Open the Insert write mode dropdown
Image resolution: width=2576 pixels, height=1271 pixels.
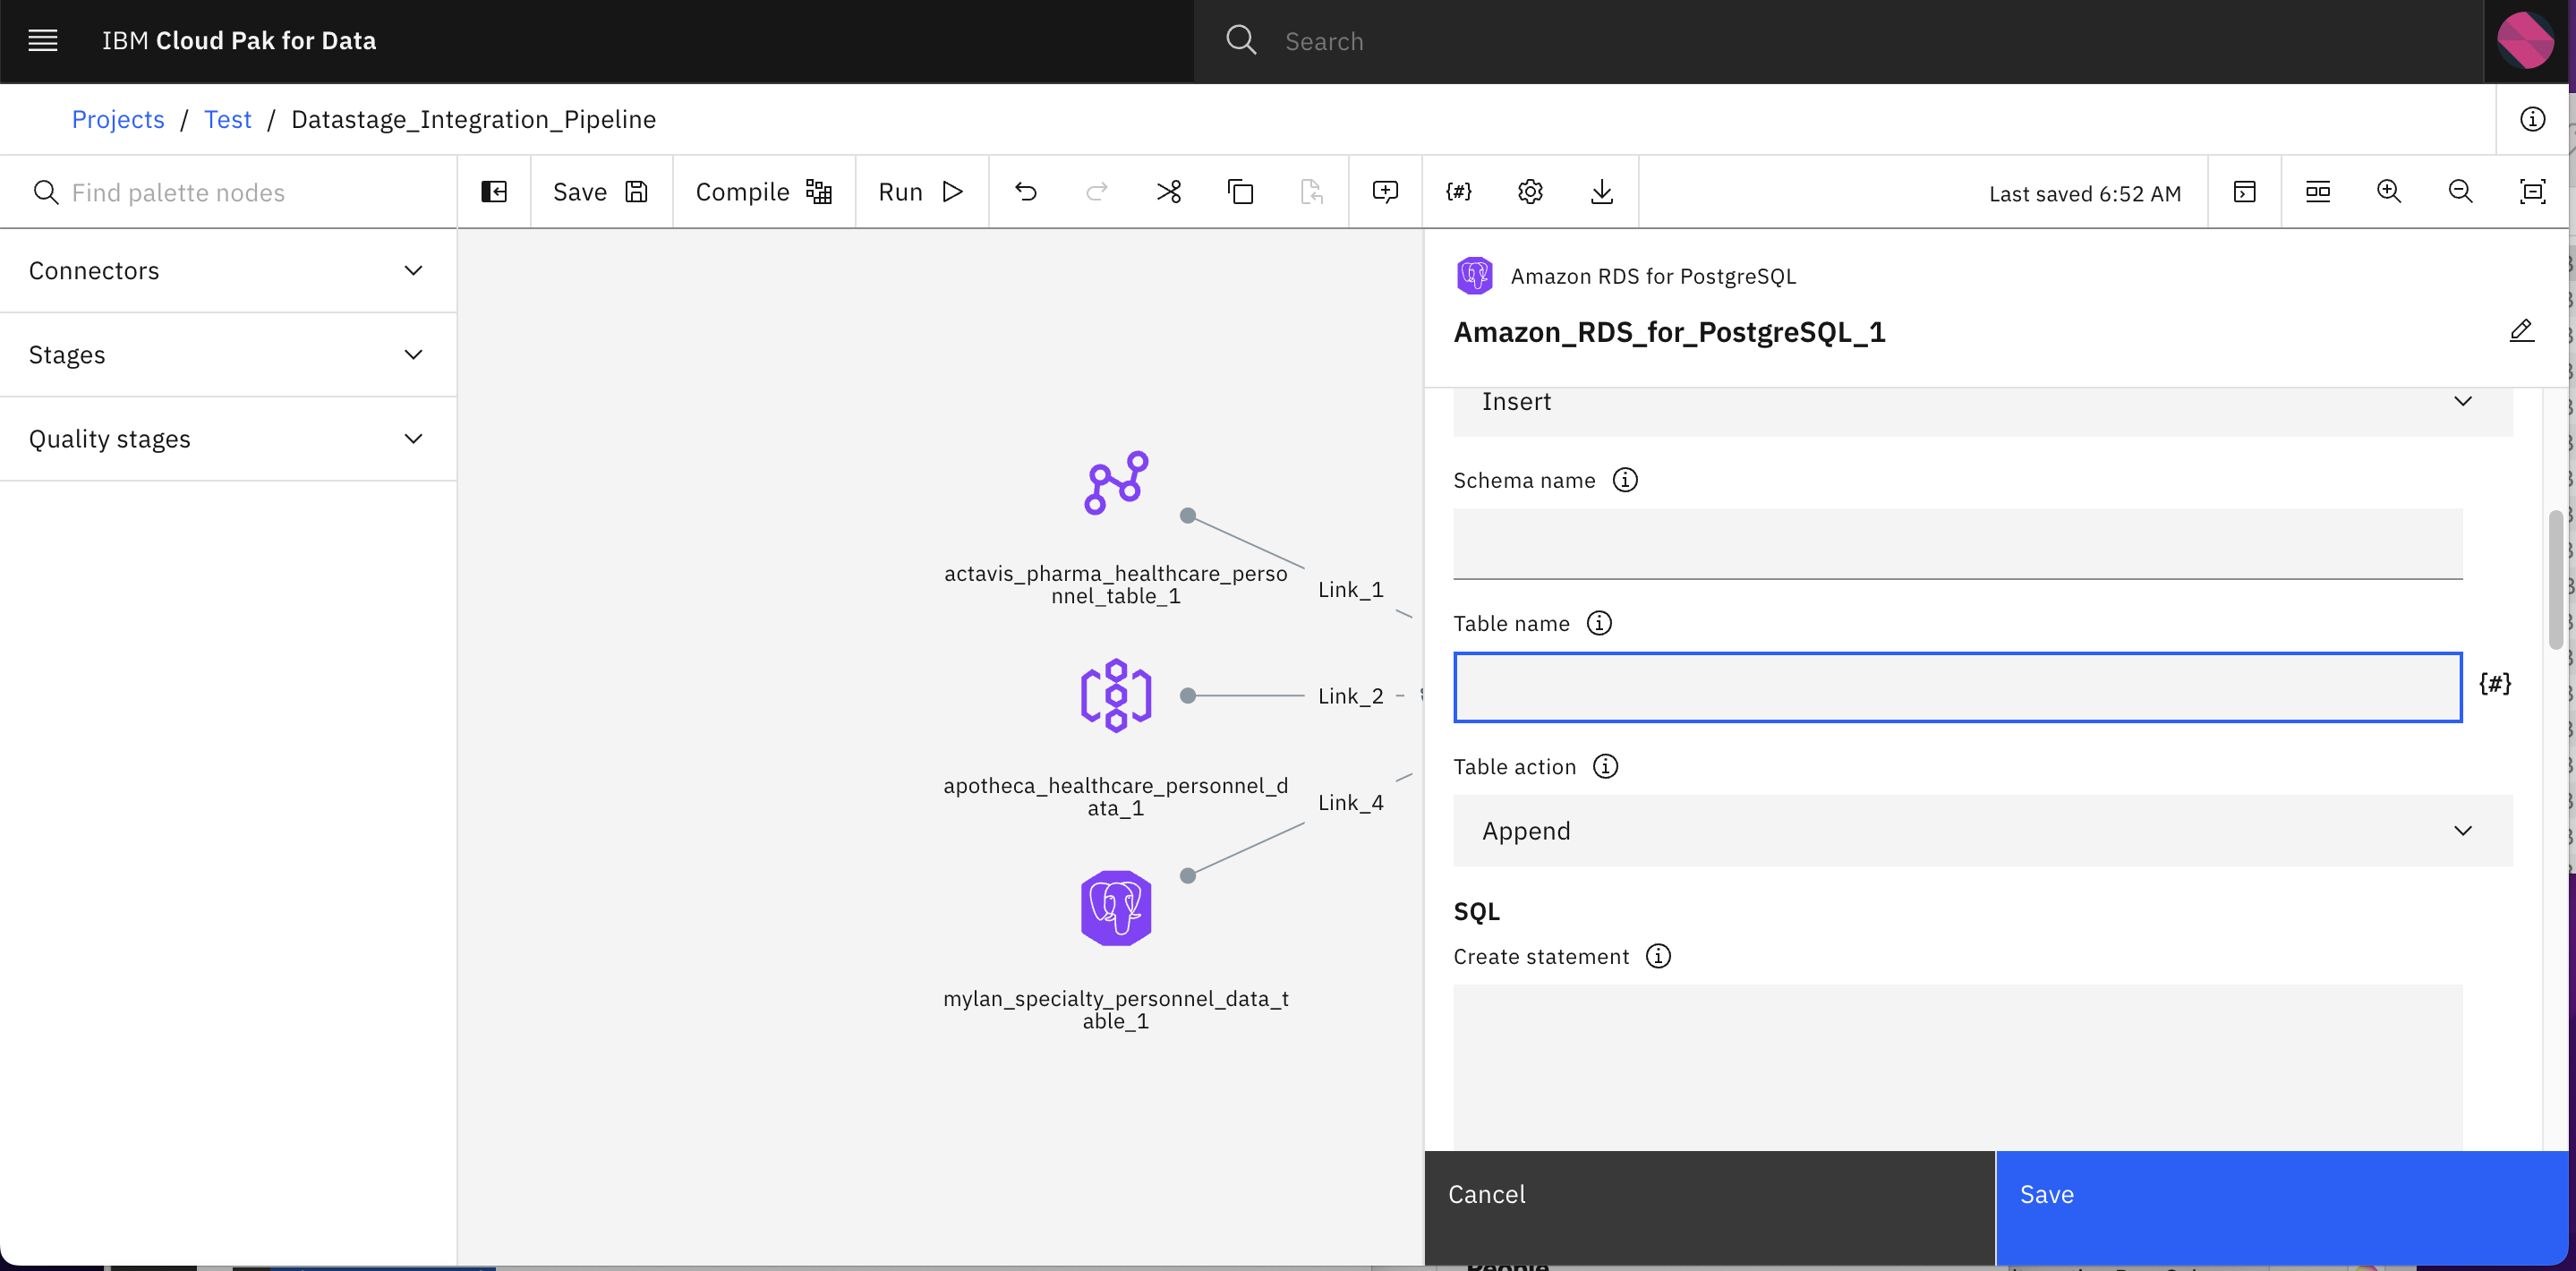[x=1982, y=402]
